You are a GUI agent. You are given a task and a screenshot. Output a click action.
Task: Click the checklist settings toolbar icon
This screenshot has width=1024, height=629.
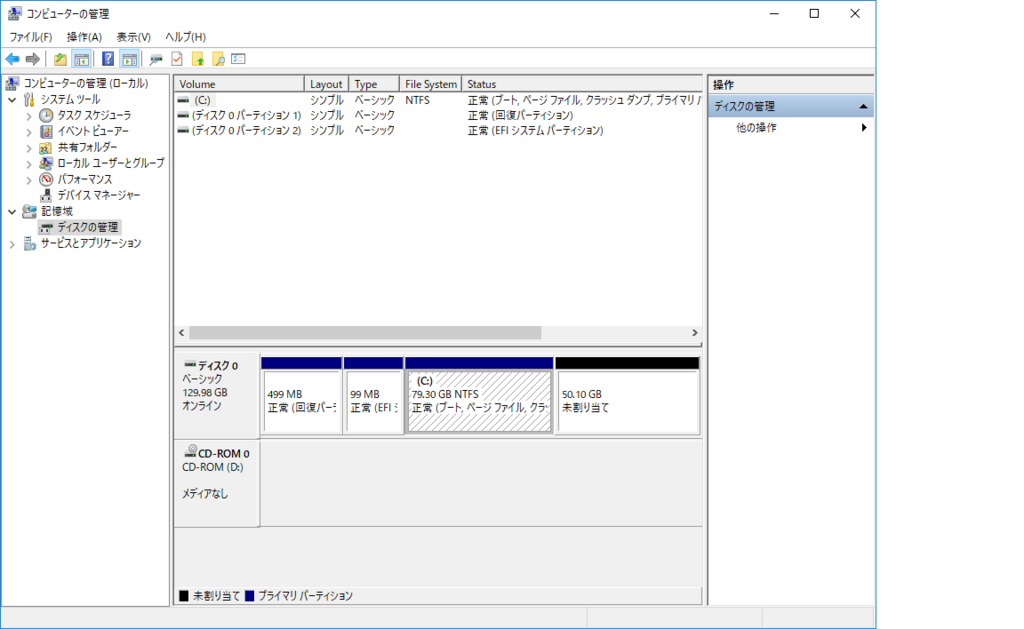point(238,59)
